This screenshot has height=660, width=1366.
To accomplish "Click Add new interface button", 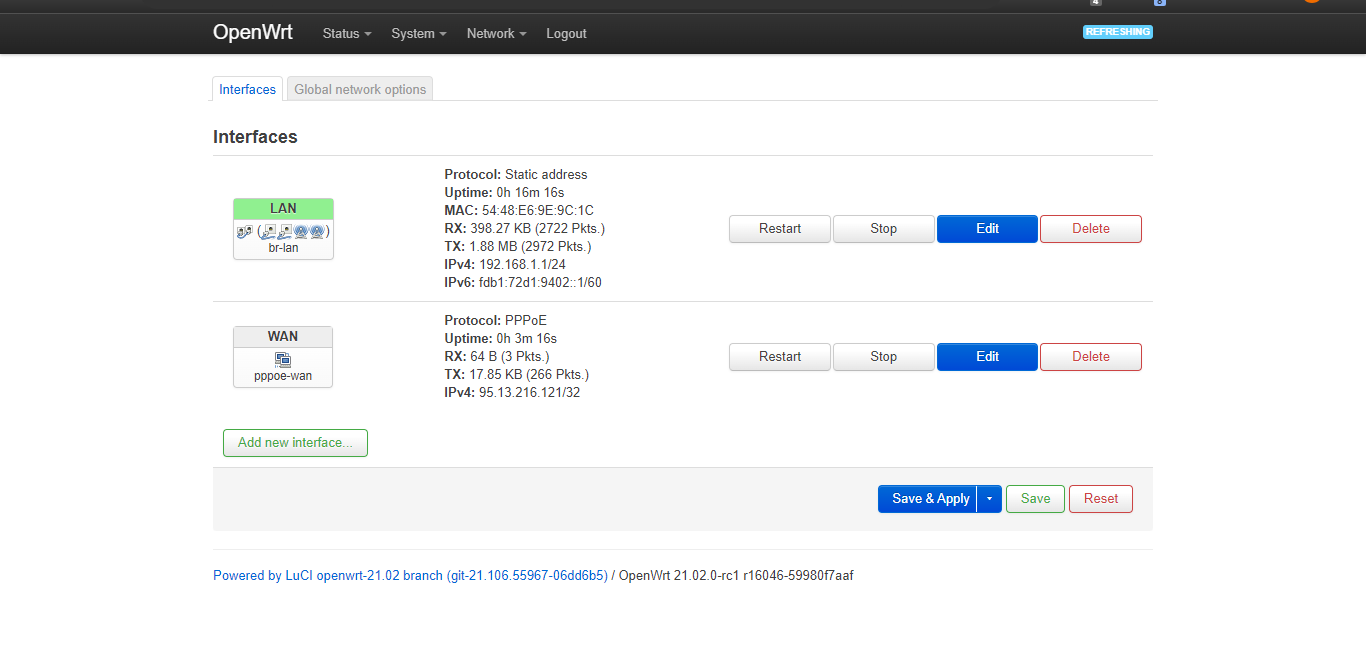I will tap(295, 442).
